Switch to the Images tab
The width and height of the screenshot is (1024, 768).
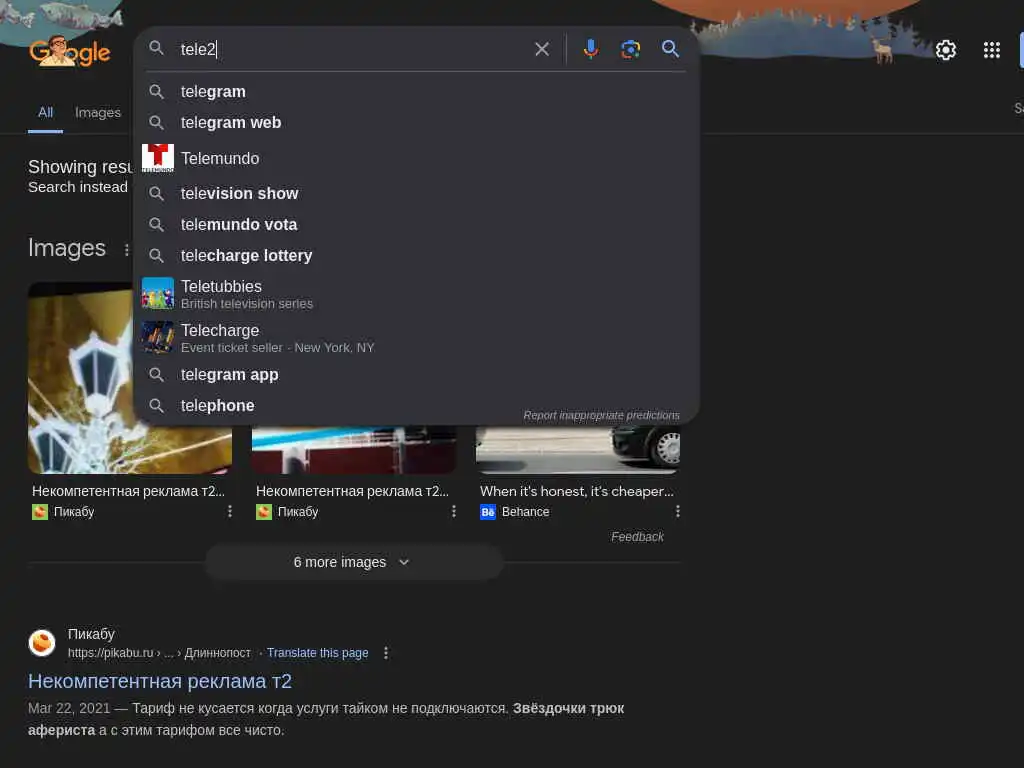[98, 112]
